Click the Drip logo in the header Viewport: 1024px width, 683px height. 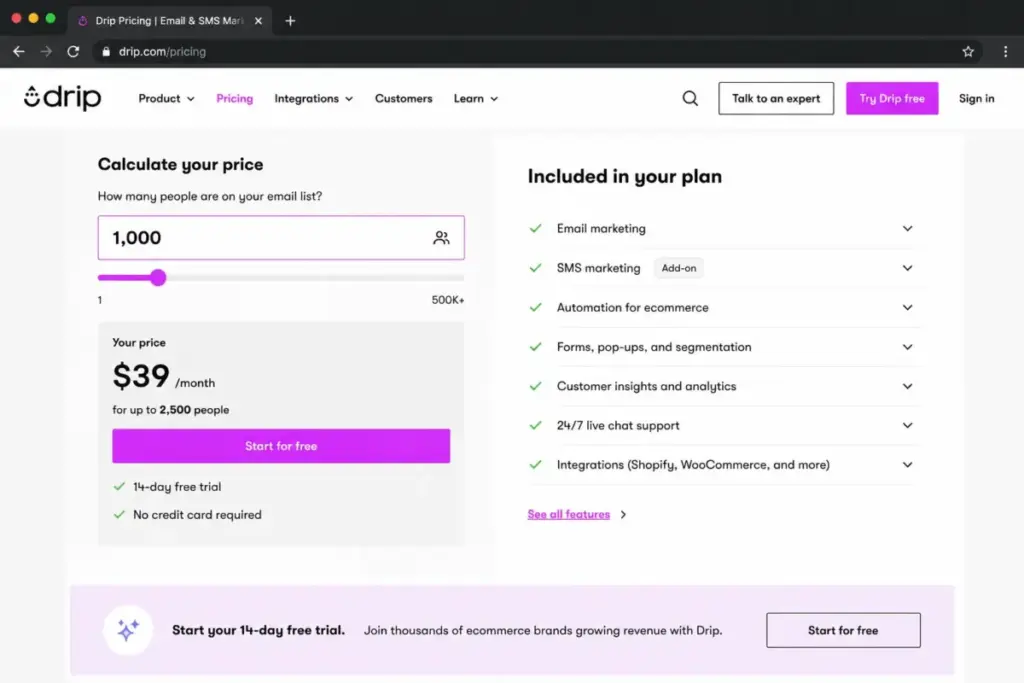(63, 98)
